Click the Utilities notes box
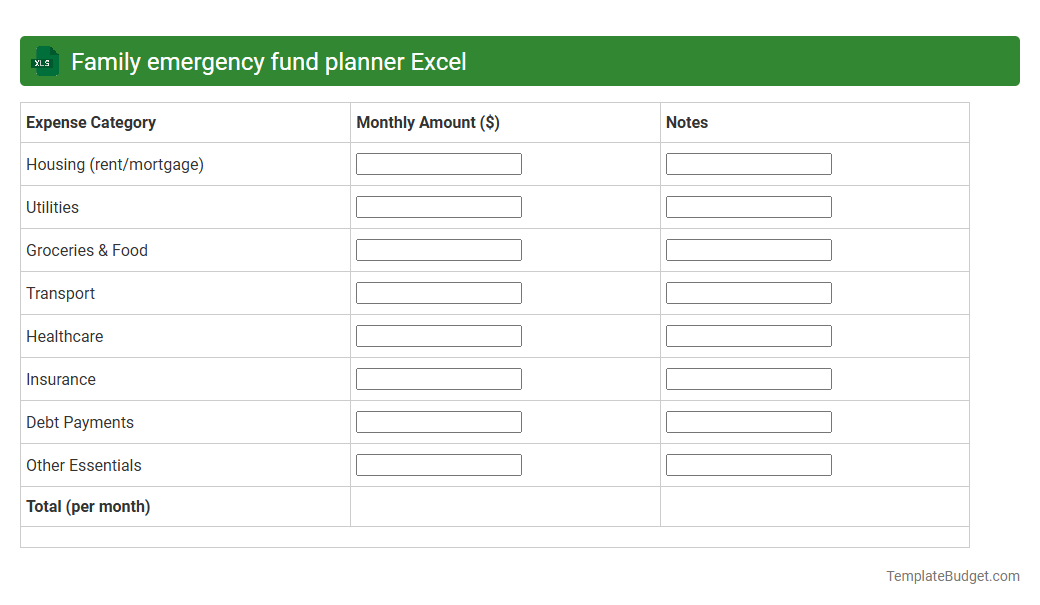 (x=748, y=206)
